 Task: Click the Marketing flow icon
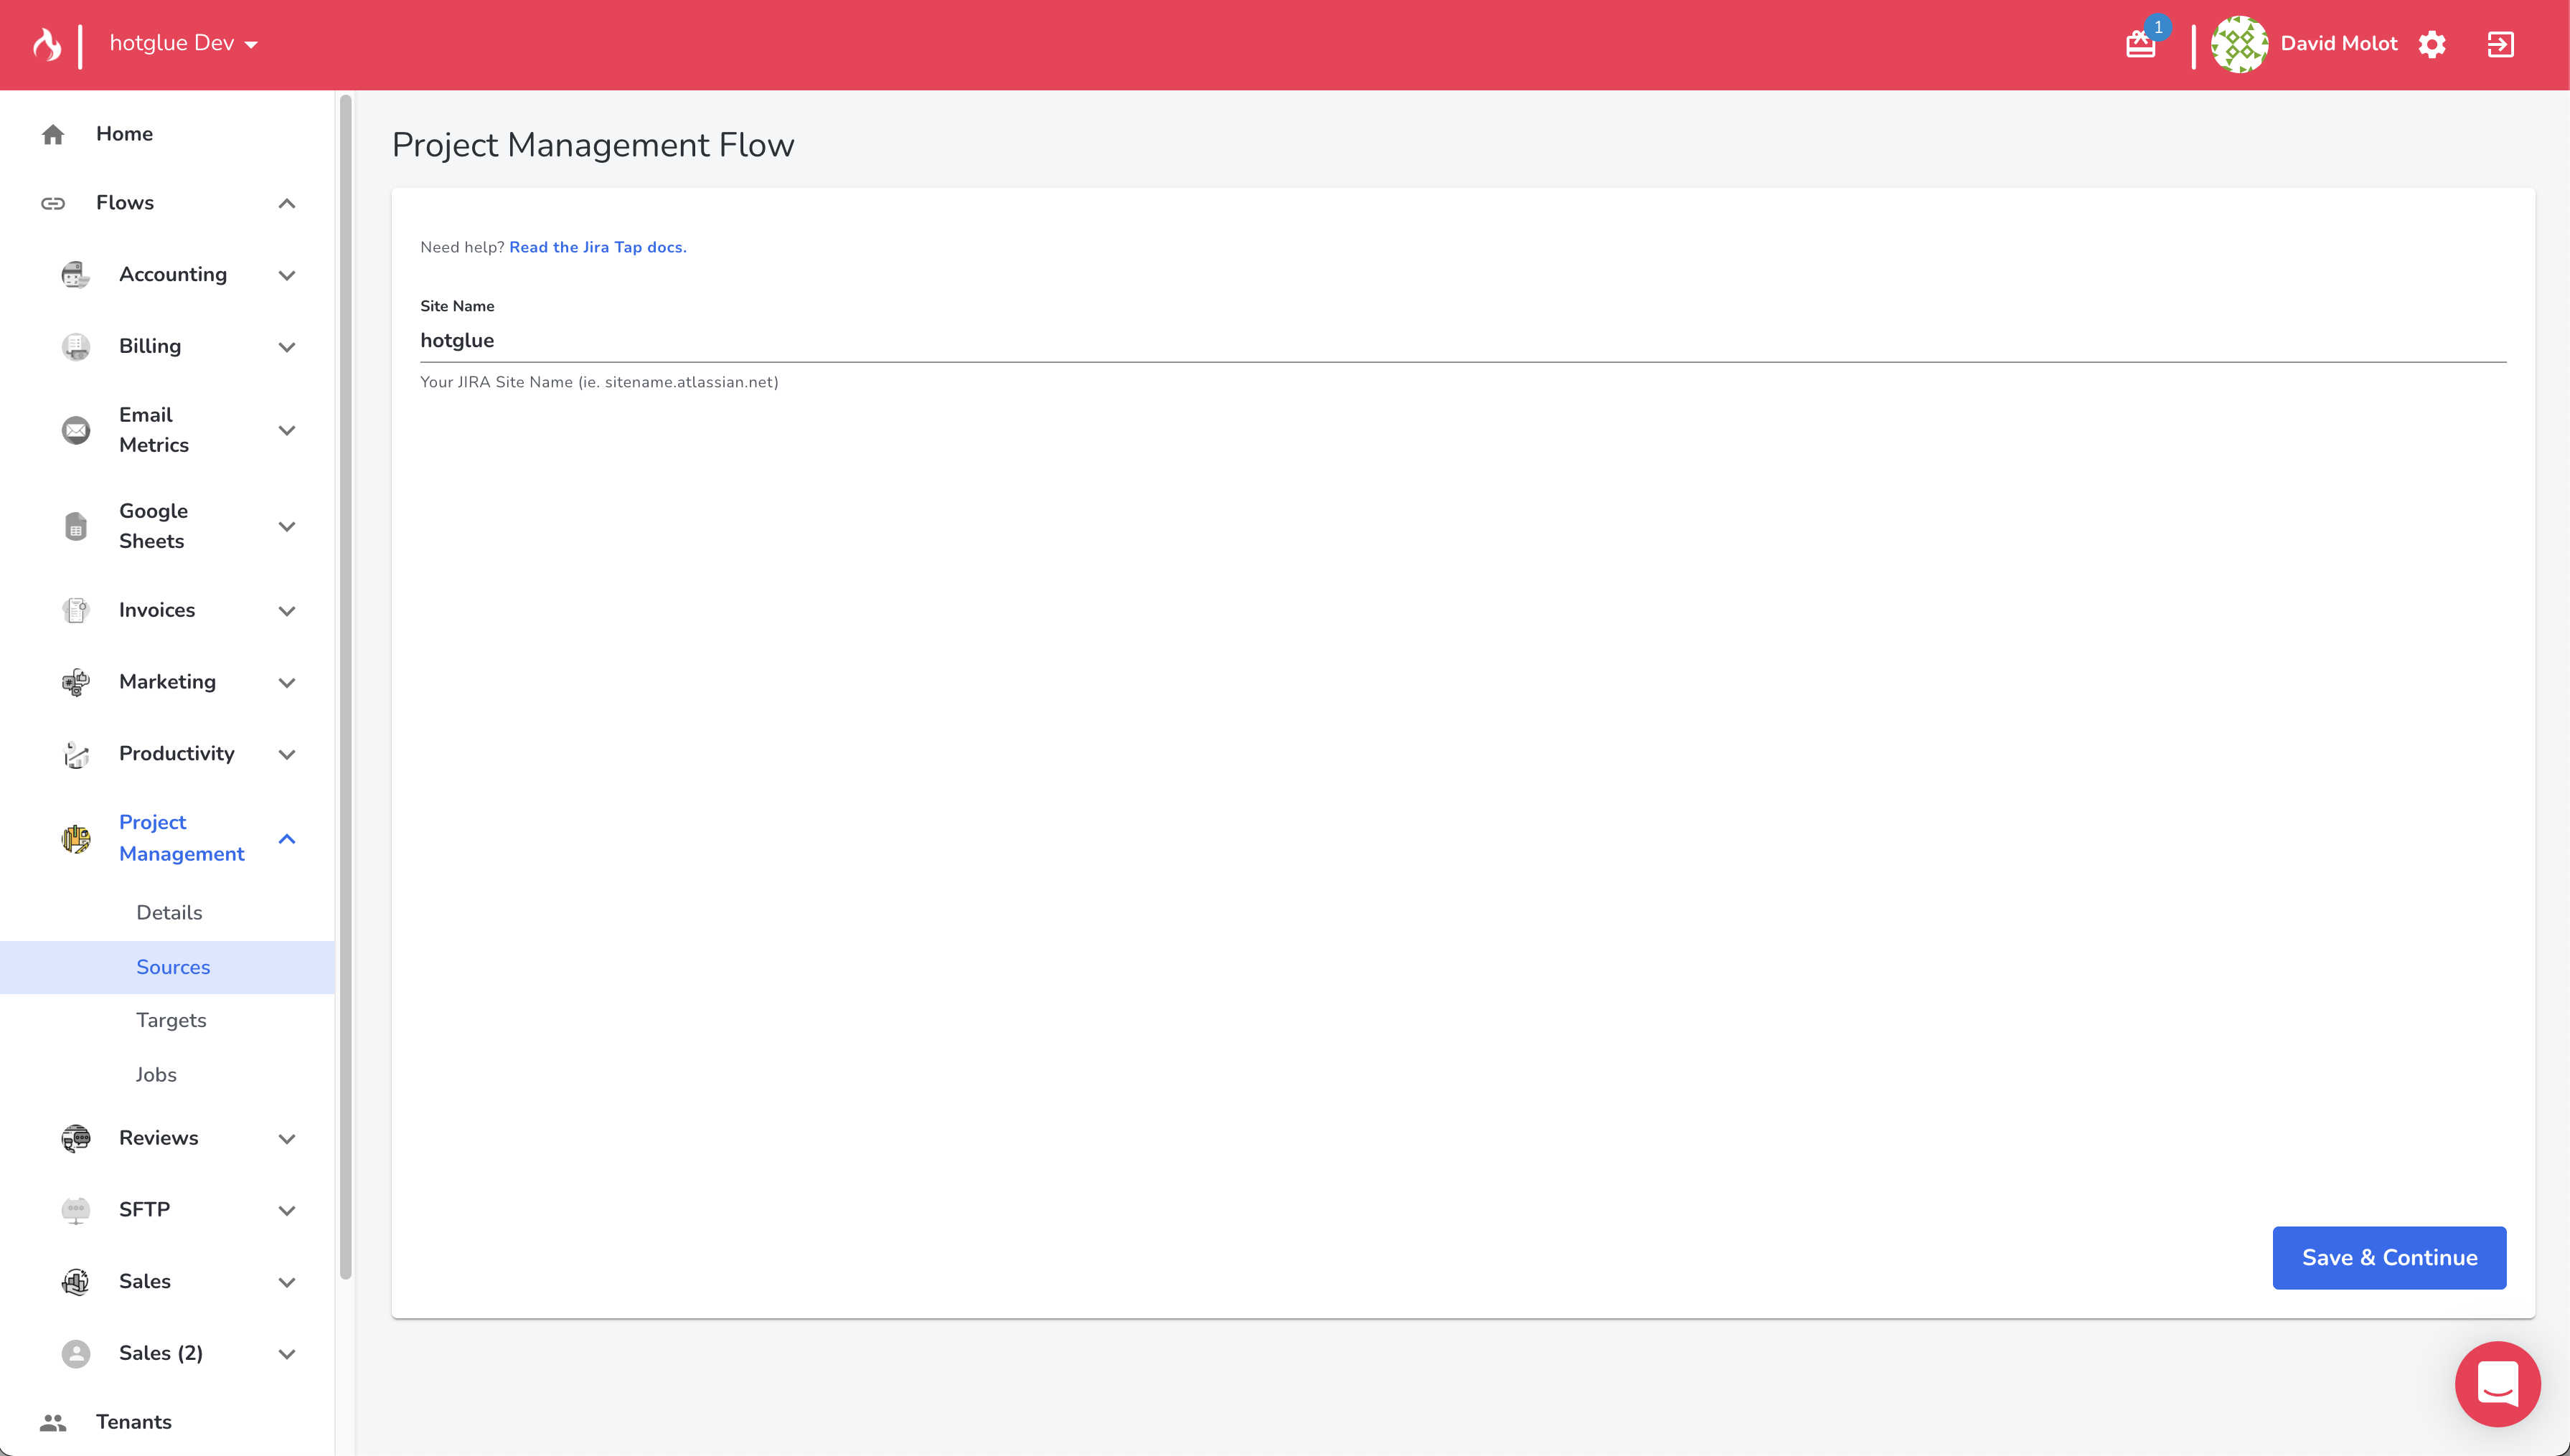[76, 682]
